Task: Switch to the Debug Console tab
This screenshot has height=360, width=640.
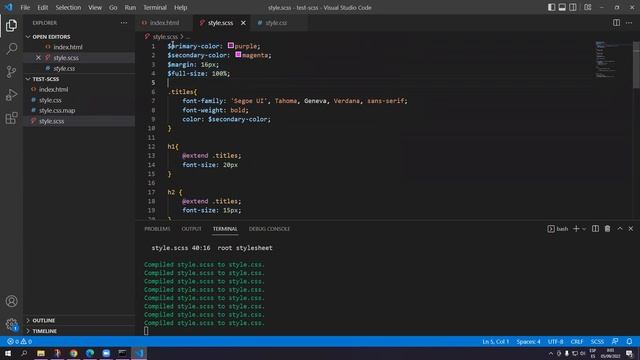Action: [269, 229]
